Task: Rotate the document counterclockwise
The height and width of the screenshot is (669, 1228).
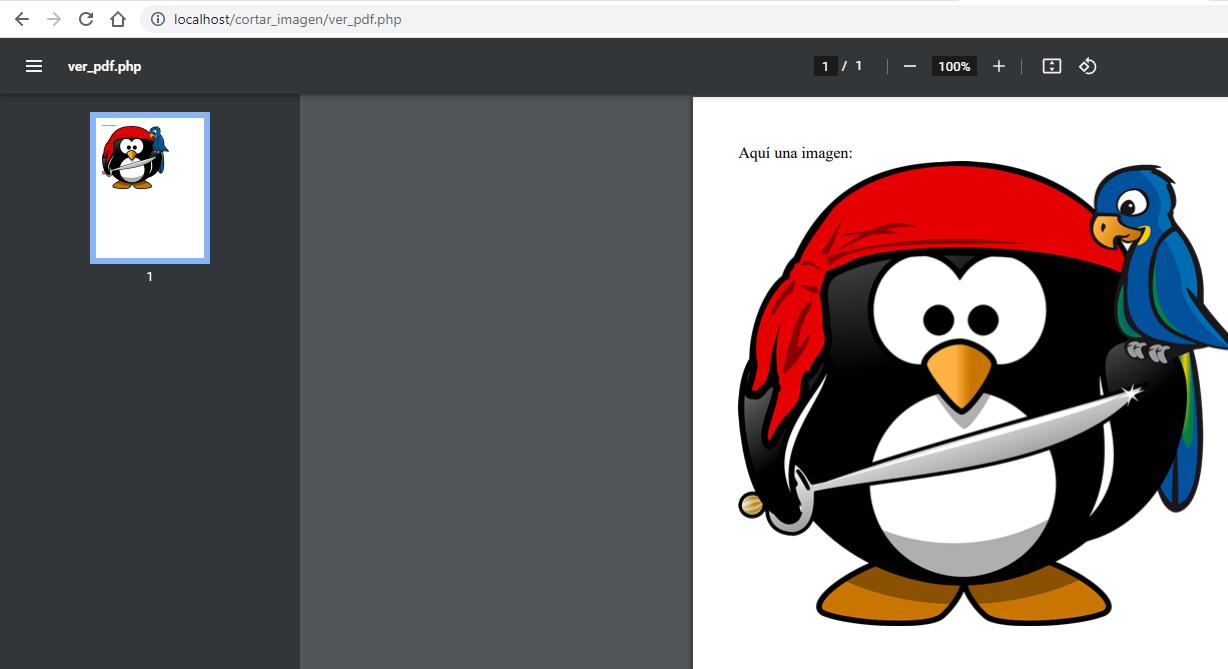Action: [x=1088, y=66]
